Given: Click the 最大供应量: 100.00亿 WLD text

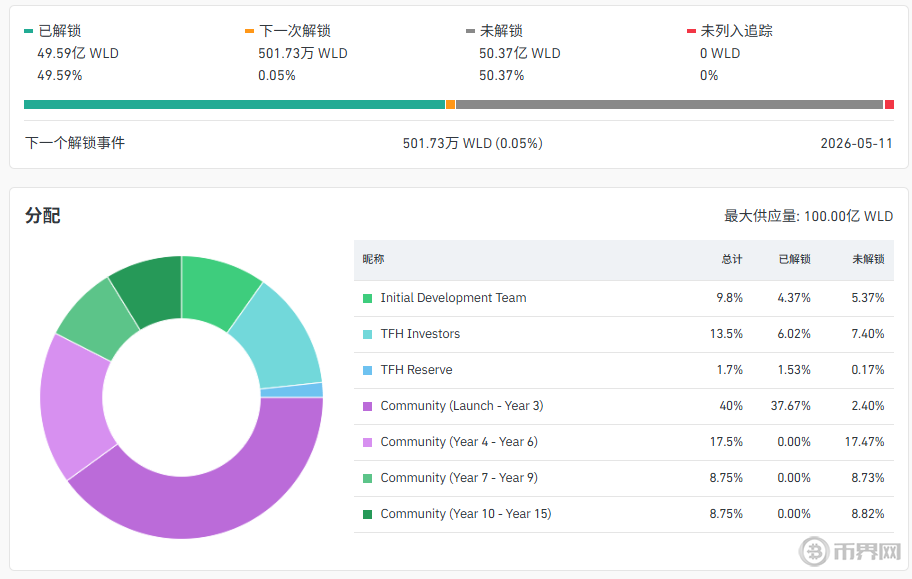Looking at the screenshot, I should tap(808, 216).
